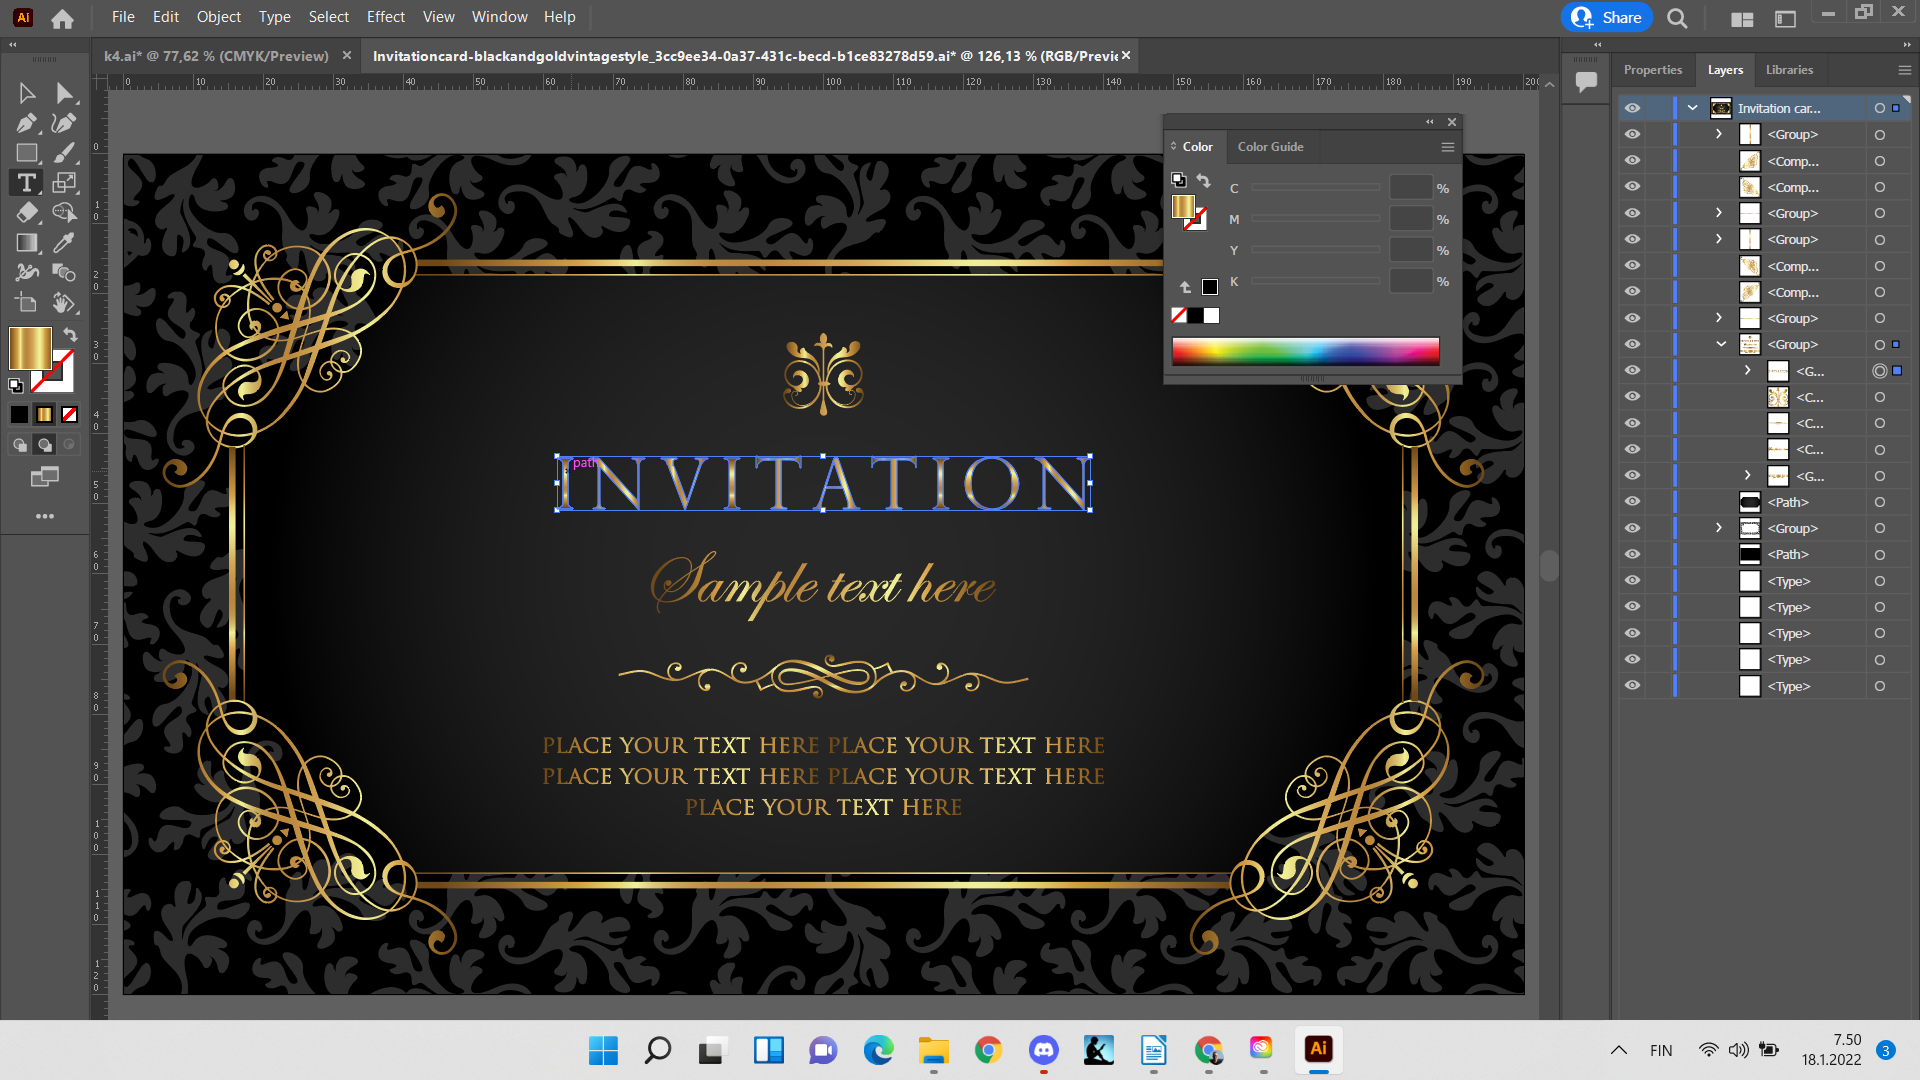Enable Draw Behind mode
The height and width of the screenshot is (1080, 1920).
(44, 445)
